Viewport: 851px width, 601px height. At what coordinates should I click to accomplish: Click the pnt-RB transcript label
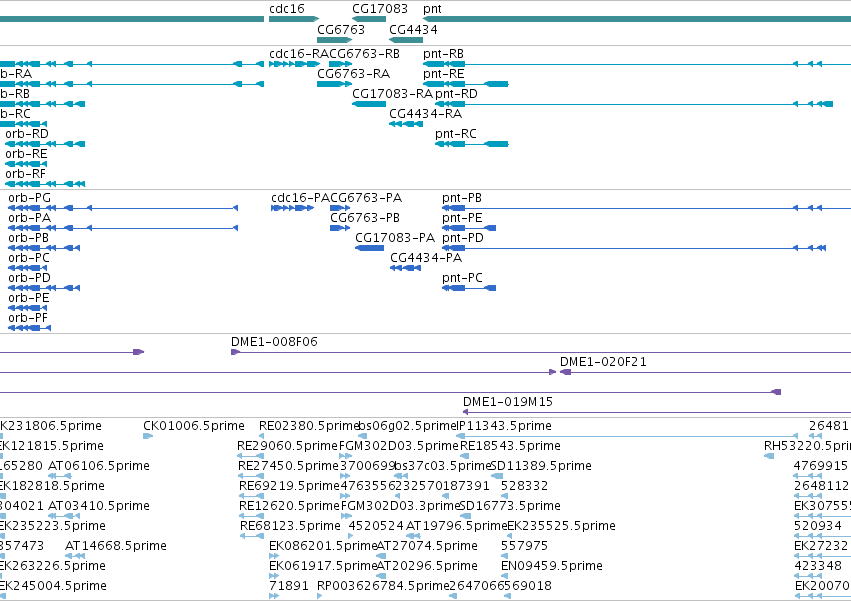point(443,54)
